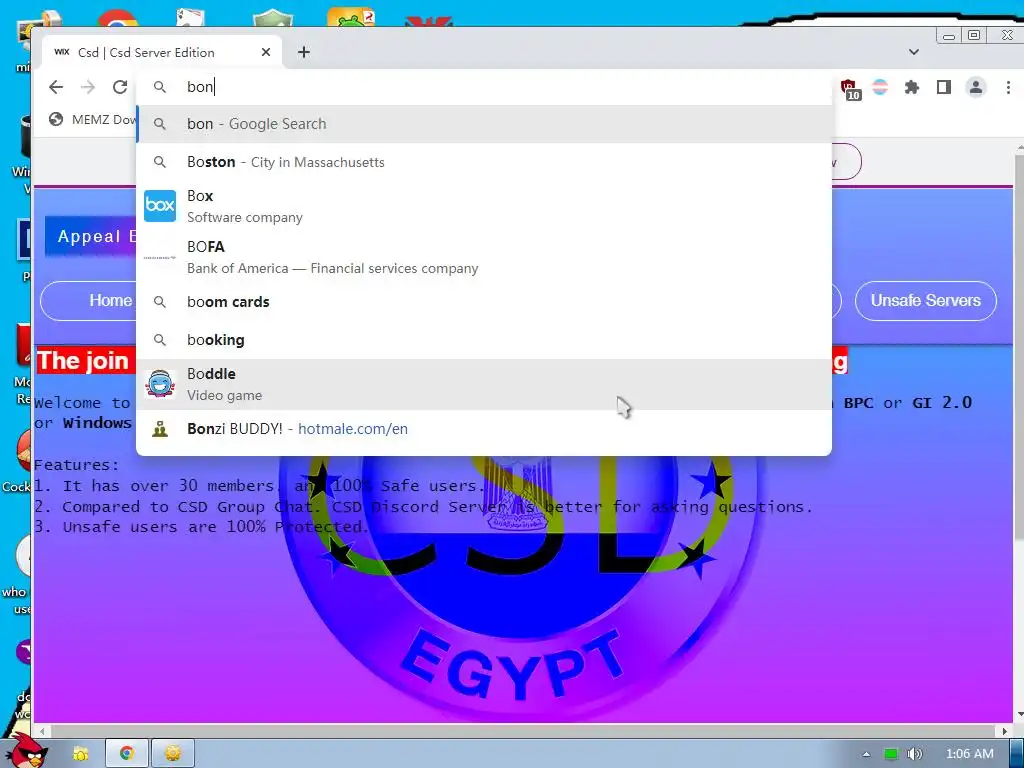
Task: Click the Appeal button on the page
Action: click(x=91, y=236)
